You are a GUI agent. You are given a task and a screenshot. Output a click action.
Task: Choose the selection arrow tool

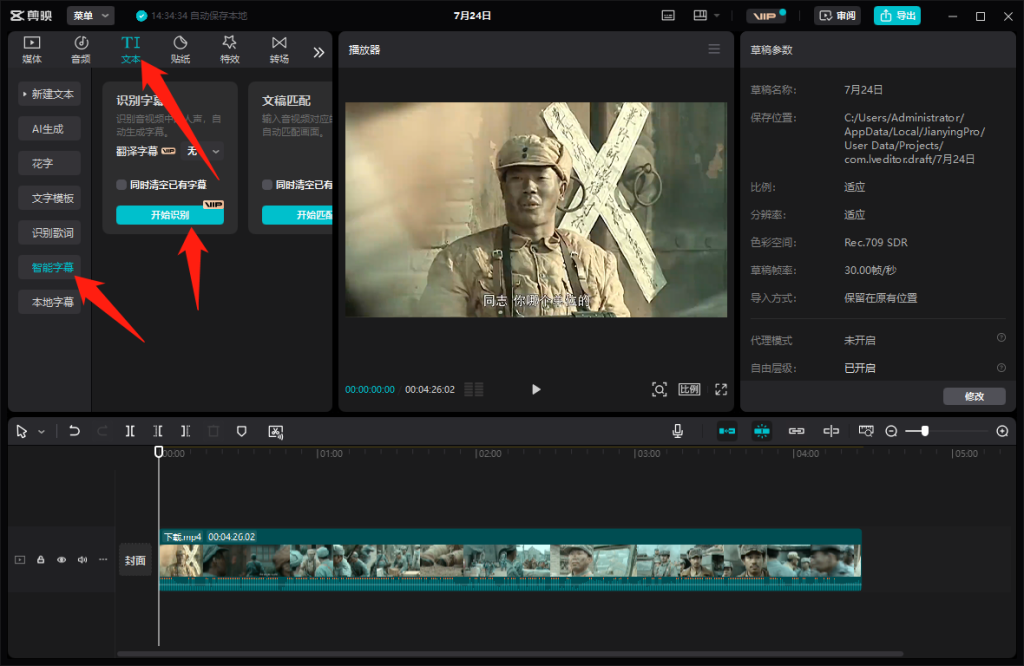(x=22, y=432)
